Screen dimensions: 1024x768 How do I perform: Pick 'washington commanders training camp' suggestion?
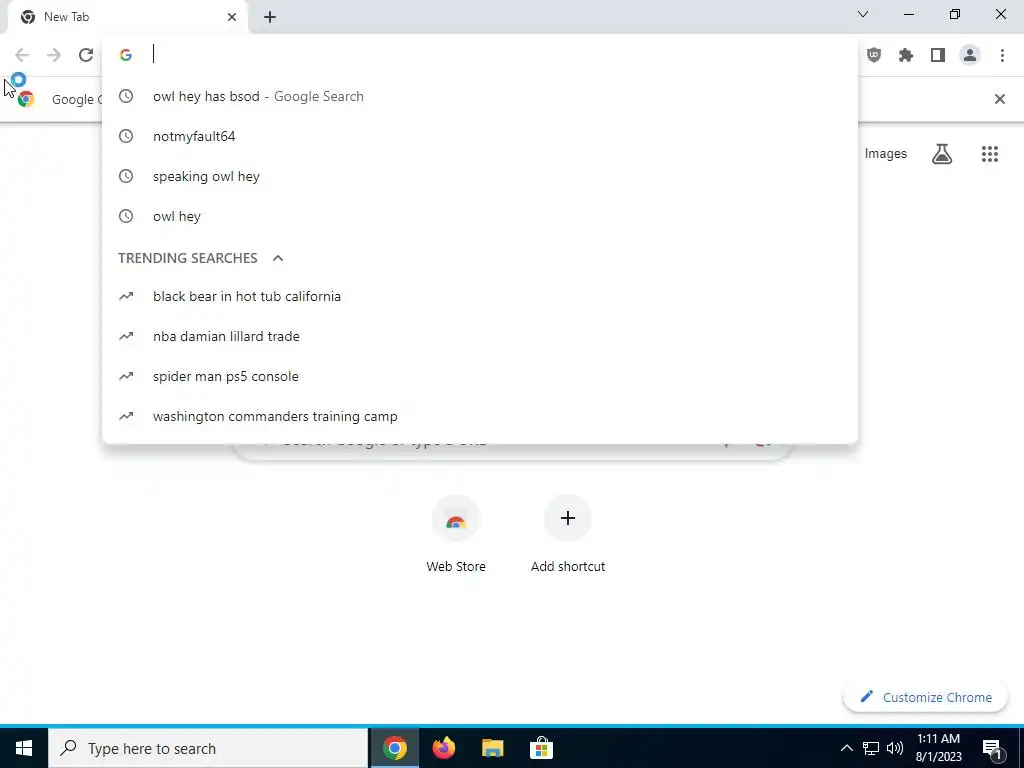[480, 416]
